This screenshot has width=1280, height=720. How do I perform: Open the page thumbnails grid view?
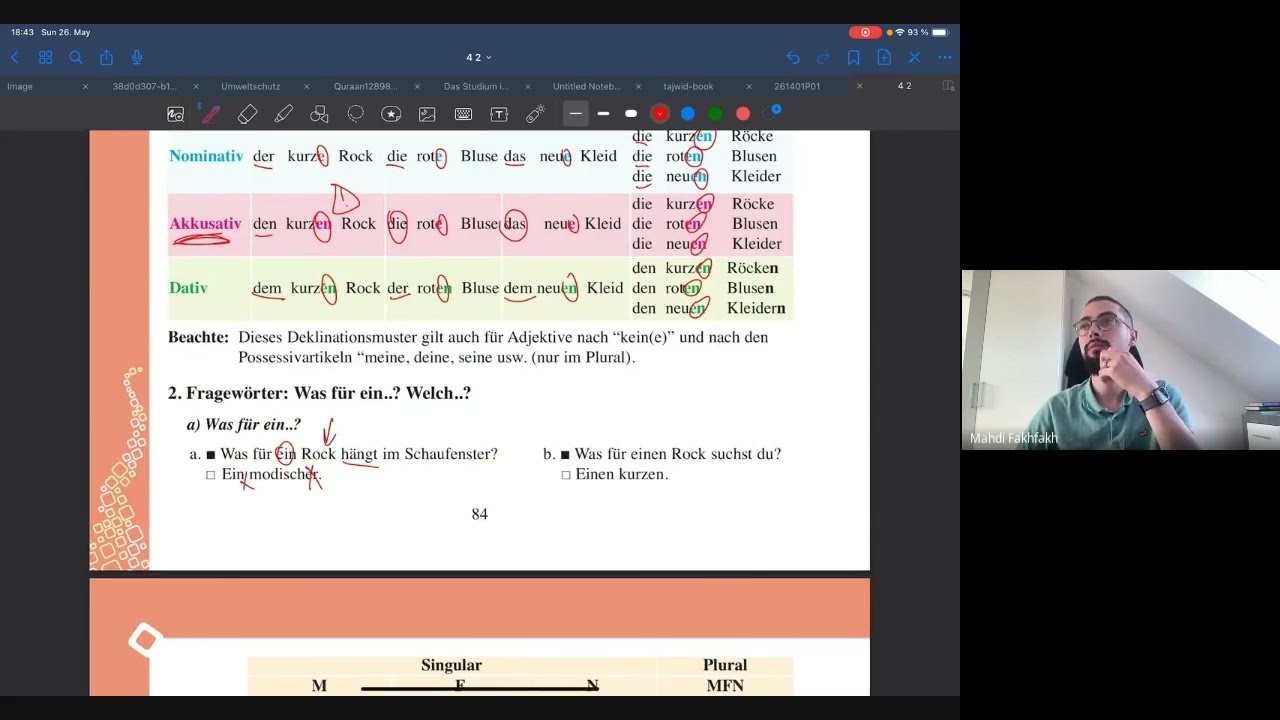pos(45,58)
